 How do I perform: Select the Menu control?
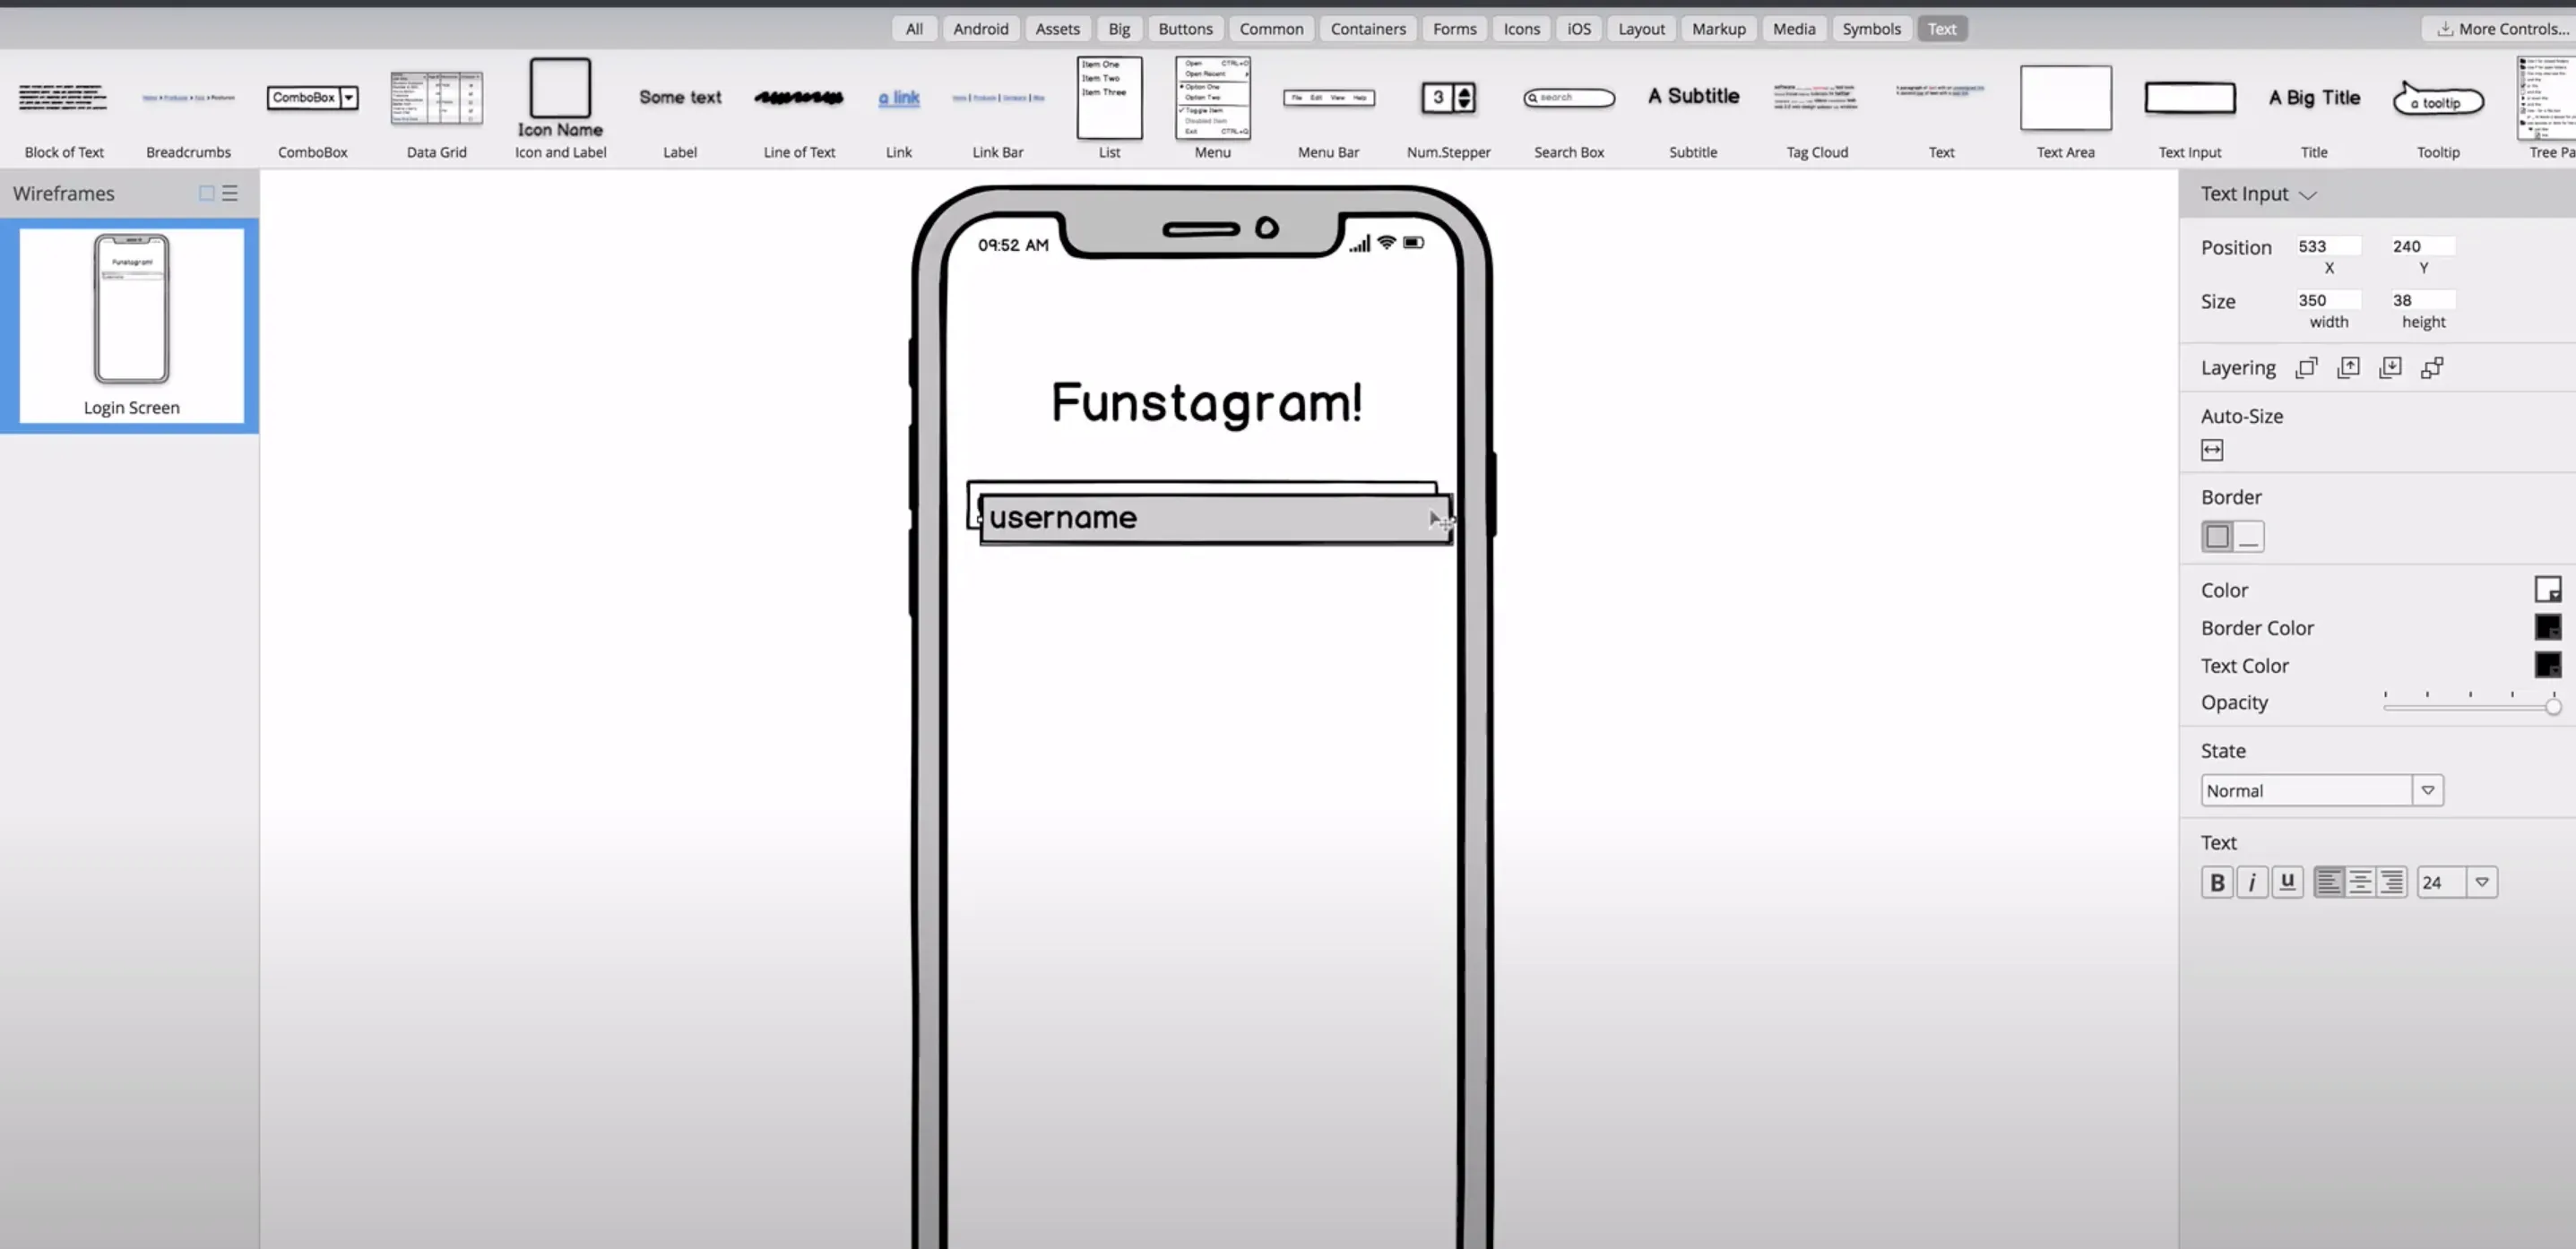coord(1212,108)
